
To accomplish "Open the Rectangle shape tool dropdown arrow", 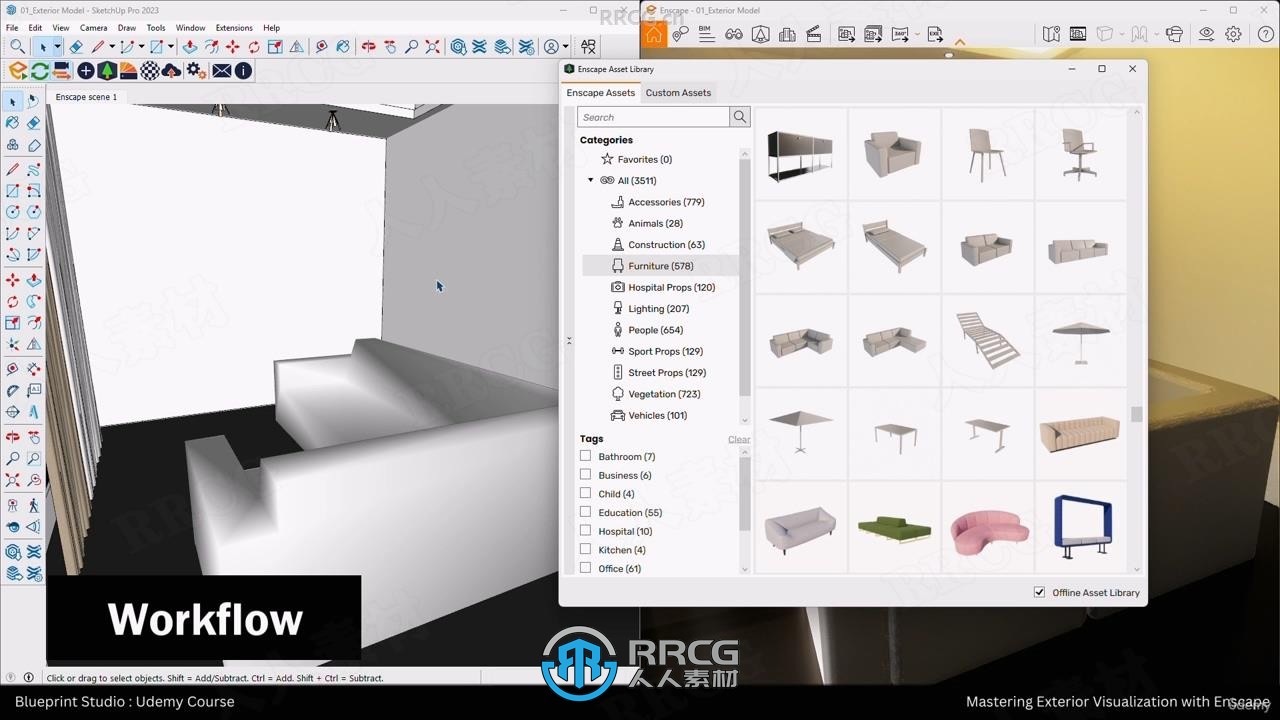I will tap(171, 47).
